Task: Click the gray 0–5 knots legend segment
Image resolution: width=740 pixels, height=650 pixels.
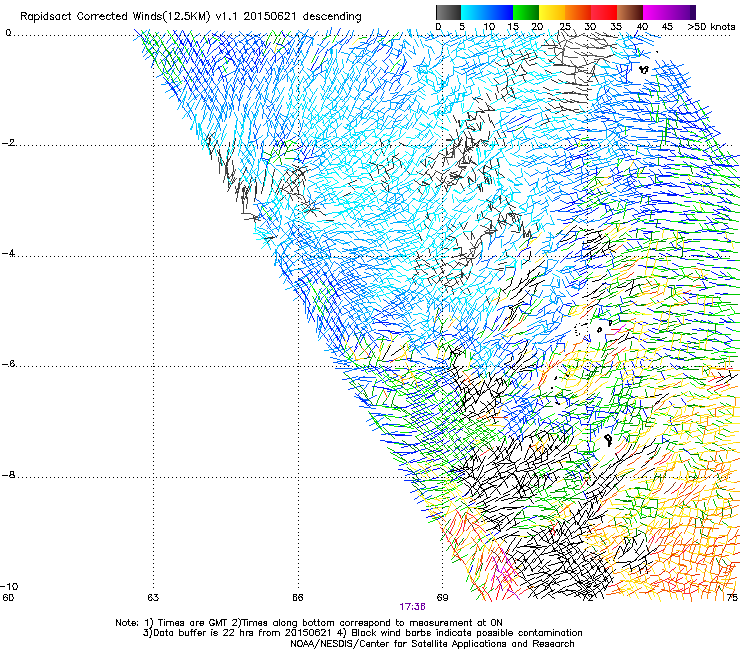Action: 448,12
